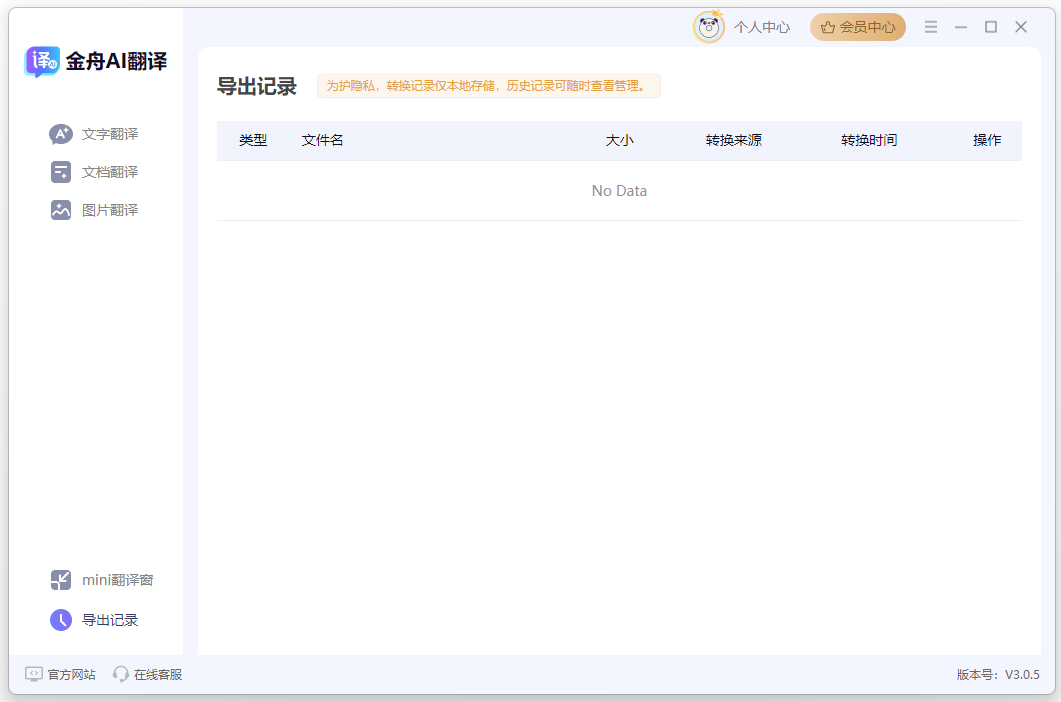Switch to the 个人中心 menu item
The width and height of the screenshot is (1061, 702).
point(762,27)
